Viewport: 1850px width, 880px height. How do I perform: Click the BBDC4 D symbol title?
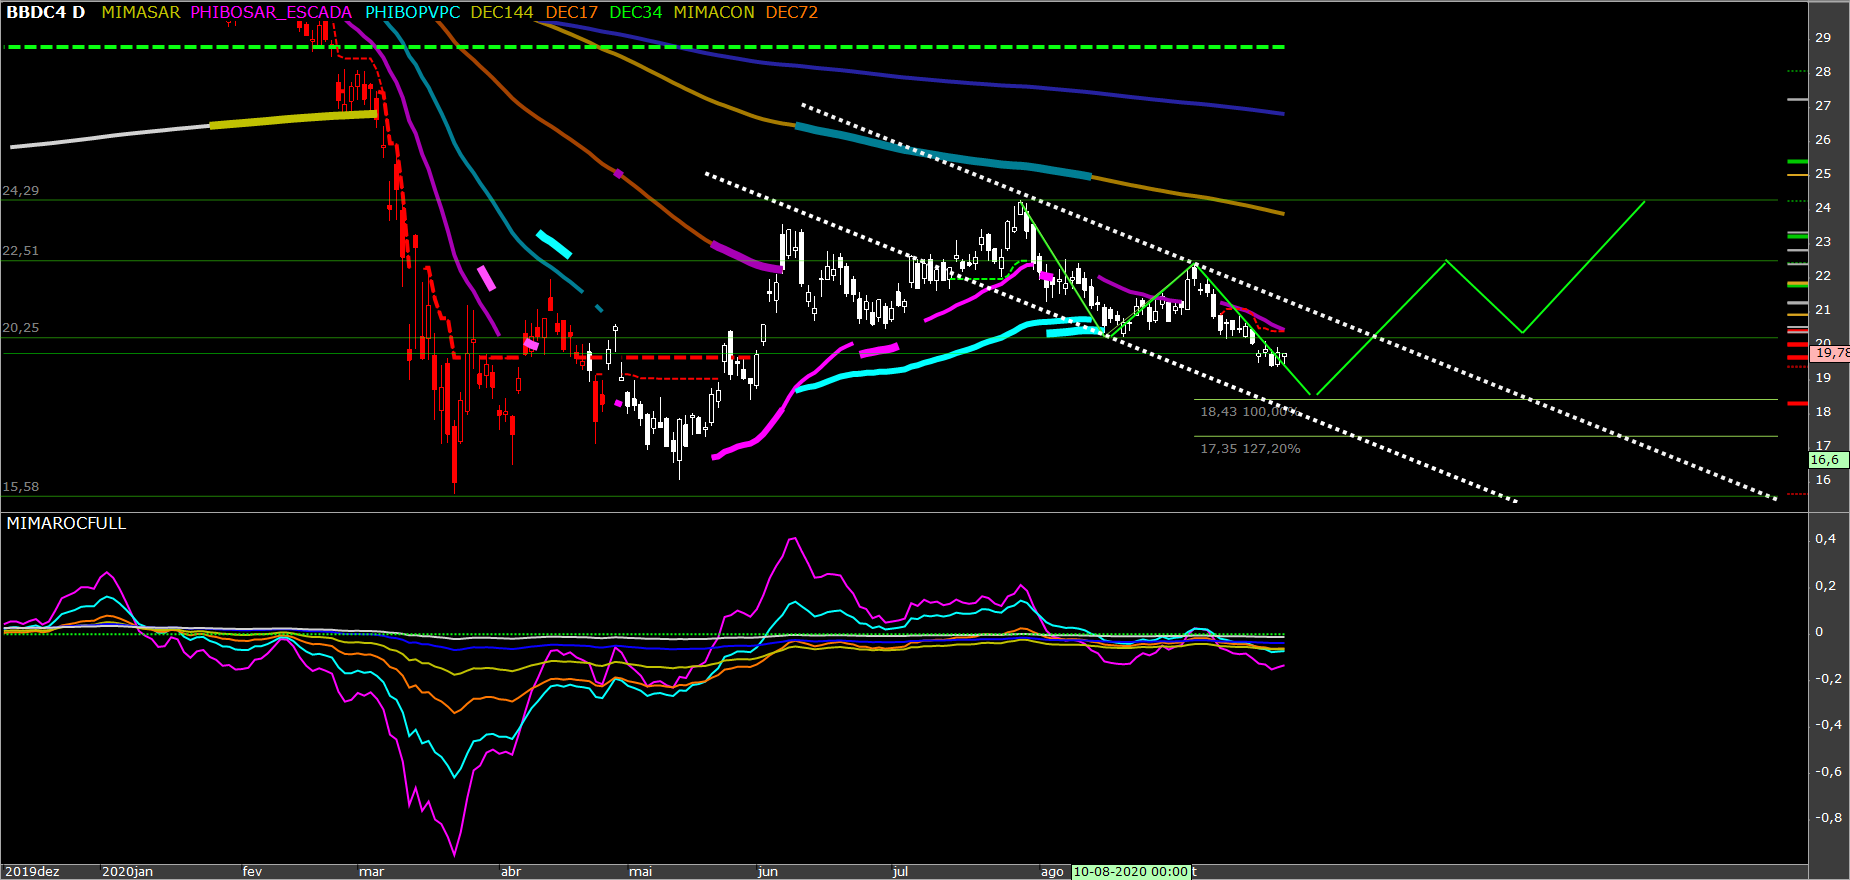pyautogui.click(x=46, y=12)
